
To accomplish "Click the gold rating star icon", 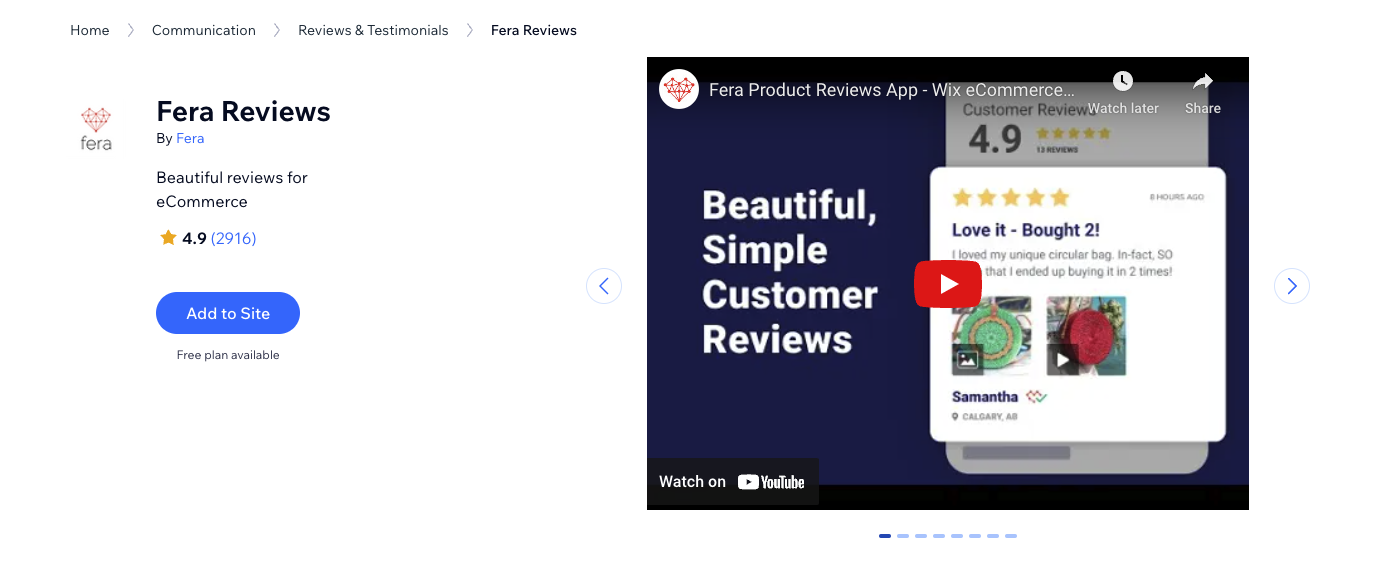I will (168, 238).
